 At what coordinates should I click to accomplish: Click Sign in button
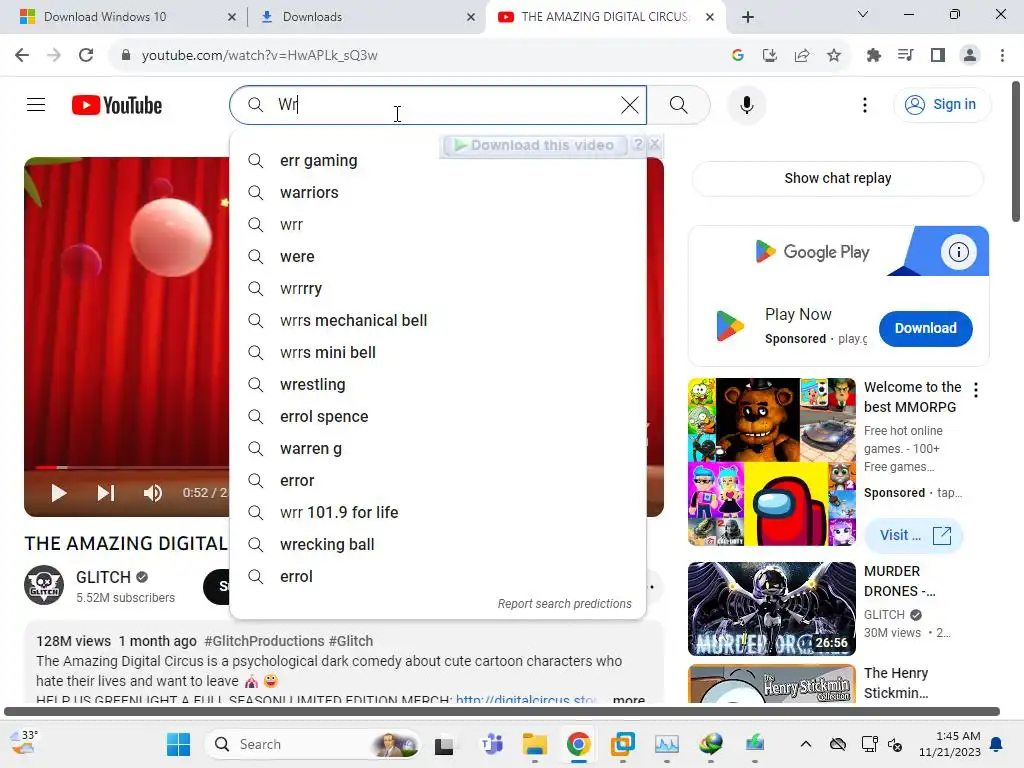pos(942,104)
